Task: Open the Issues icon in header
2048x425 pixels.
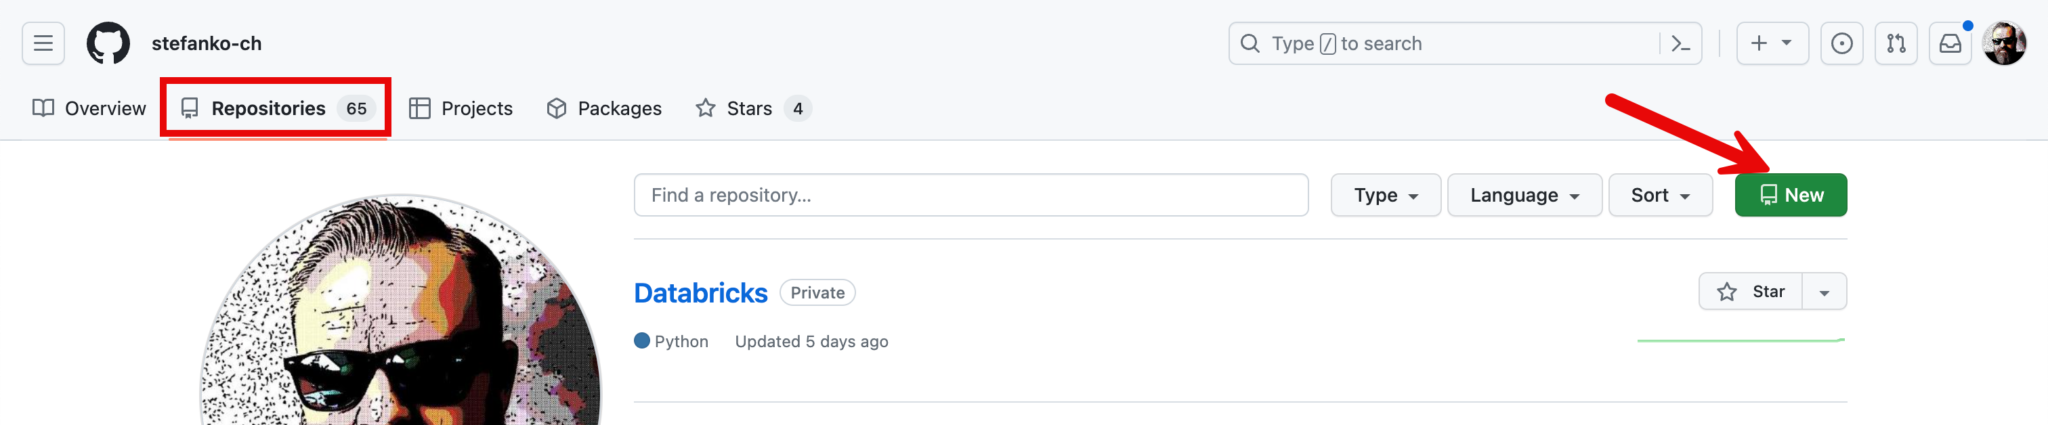Action: click(1842, 43)
